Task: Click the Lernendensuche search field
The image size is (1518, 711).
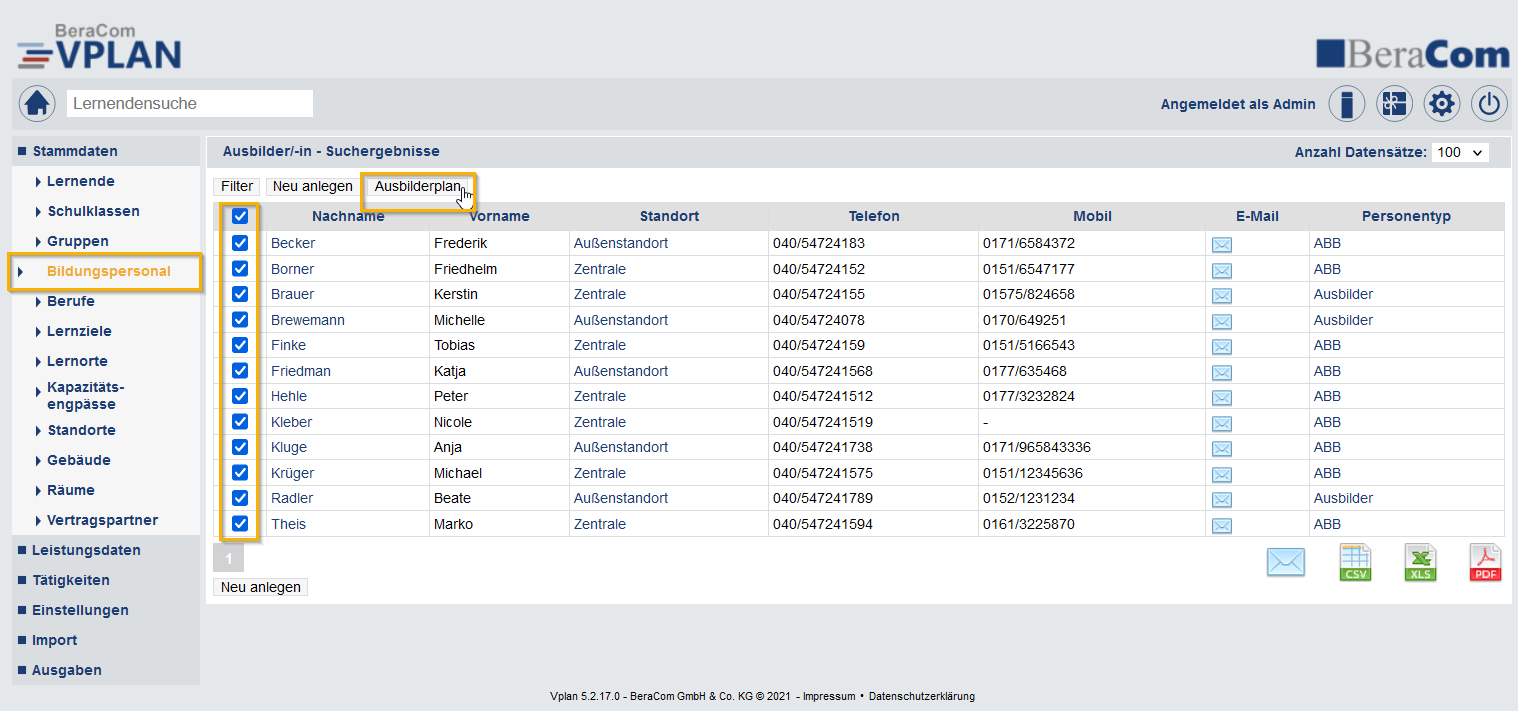Action: tap(190, 103)
